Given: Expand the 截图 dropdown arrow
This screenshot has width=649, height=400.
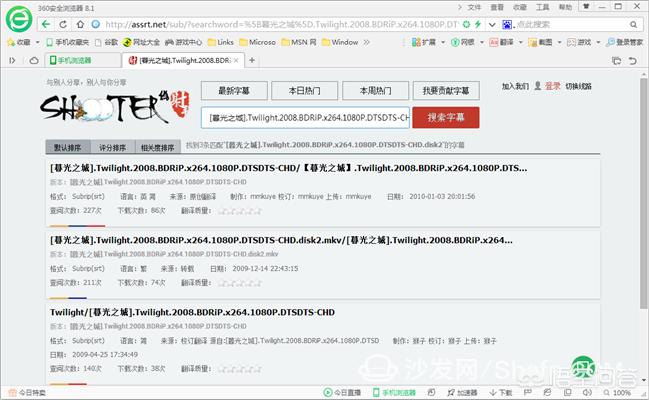Looking at the screenshot, I should [x=560, y=42].
